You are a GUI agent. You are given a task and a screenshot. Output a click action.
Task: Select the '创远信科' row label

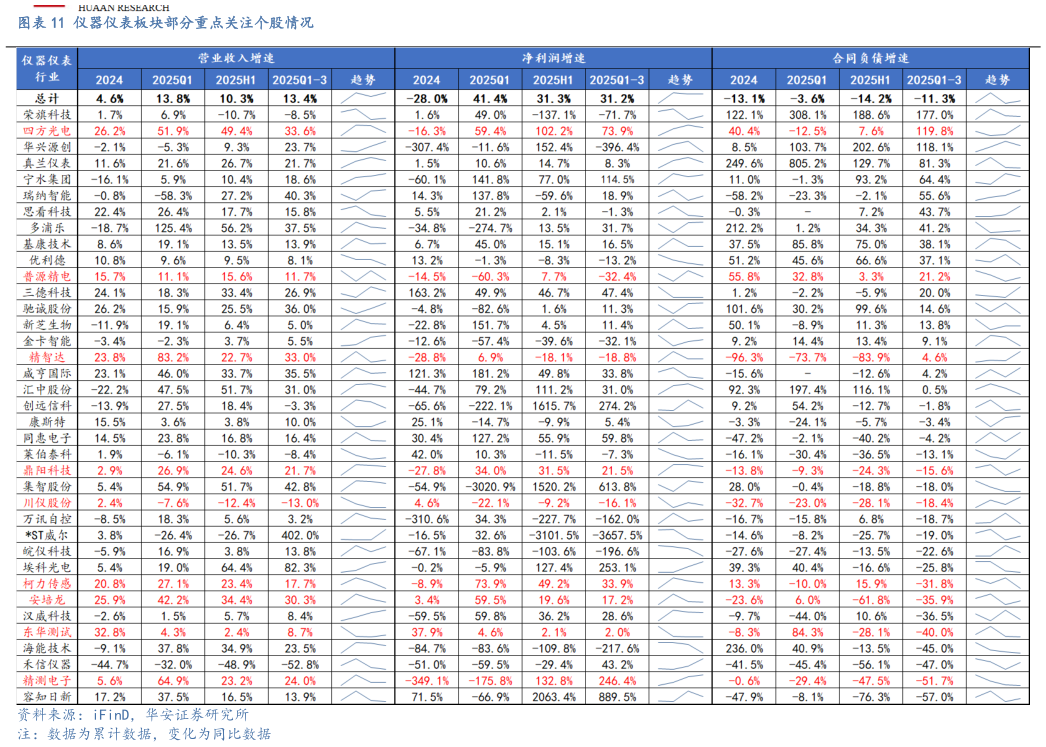(47, 406)
